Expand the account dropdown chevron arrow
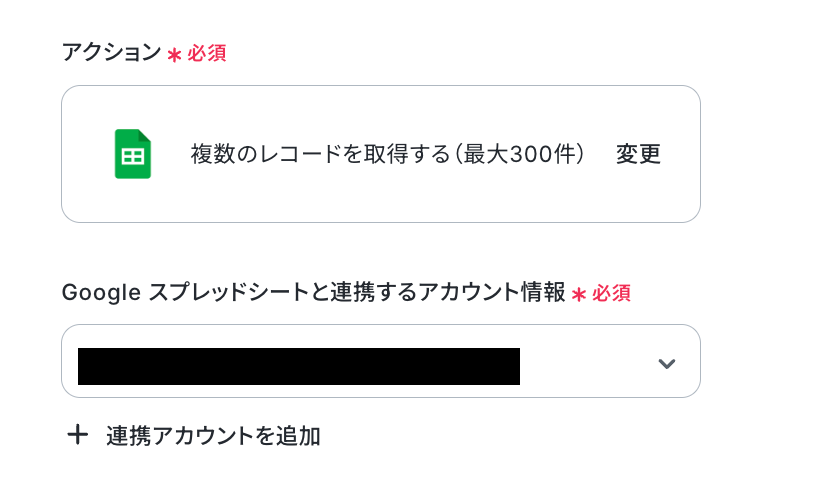 (666, 363)
